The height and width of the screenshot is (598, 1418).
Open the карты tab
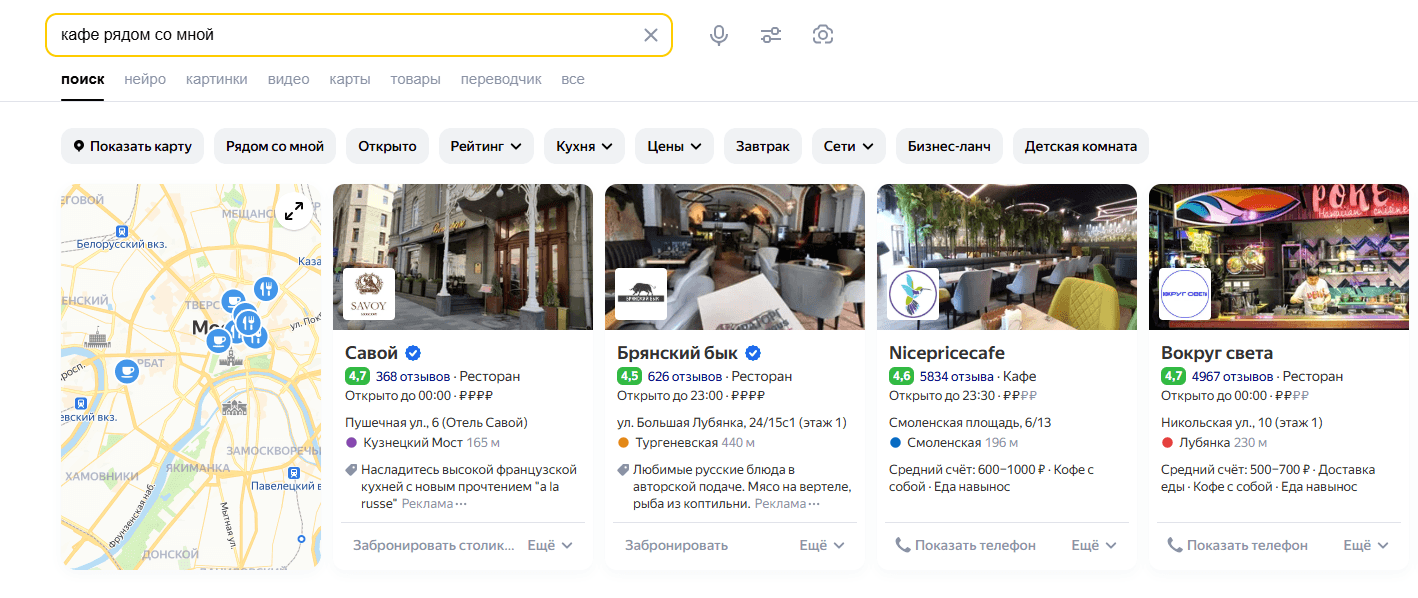[350, 79]
